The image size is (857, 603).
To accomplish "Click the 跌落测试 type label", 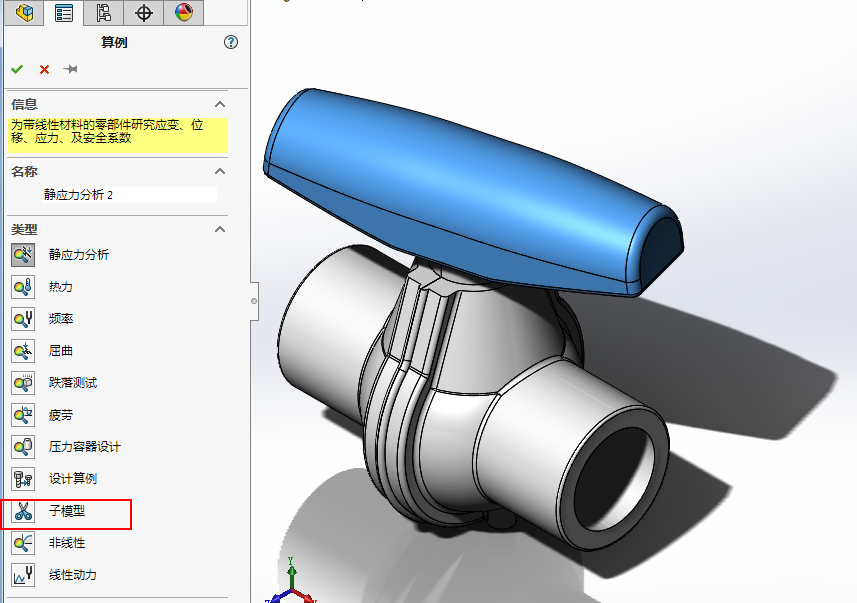I will pyautogui.click(x=73, y=383).
